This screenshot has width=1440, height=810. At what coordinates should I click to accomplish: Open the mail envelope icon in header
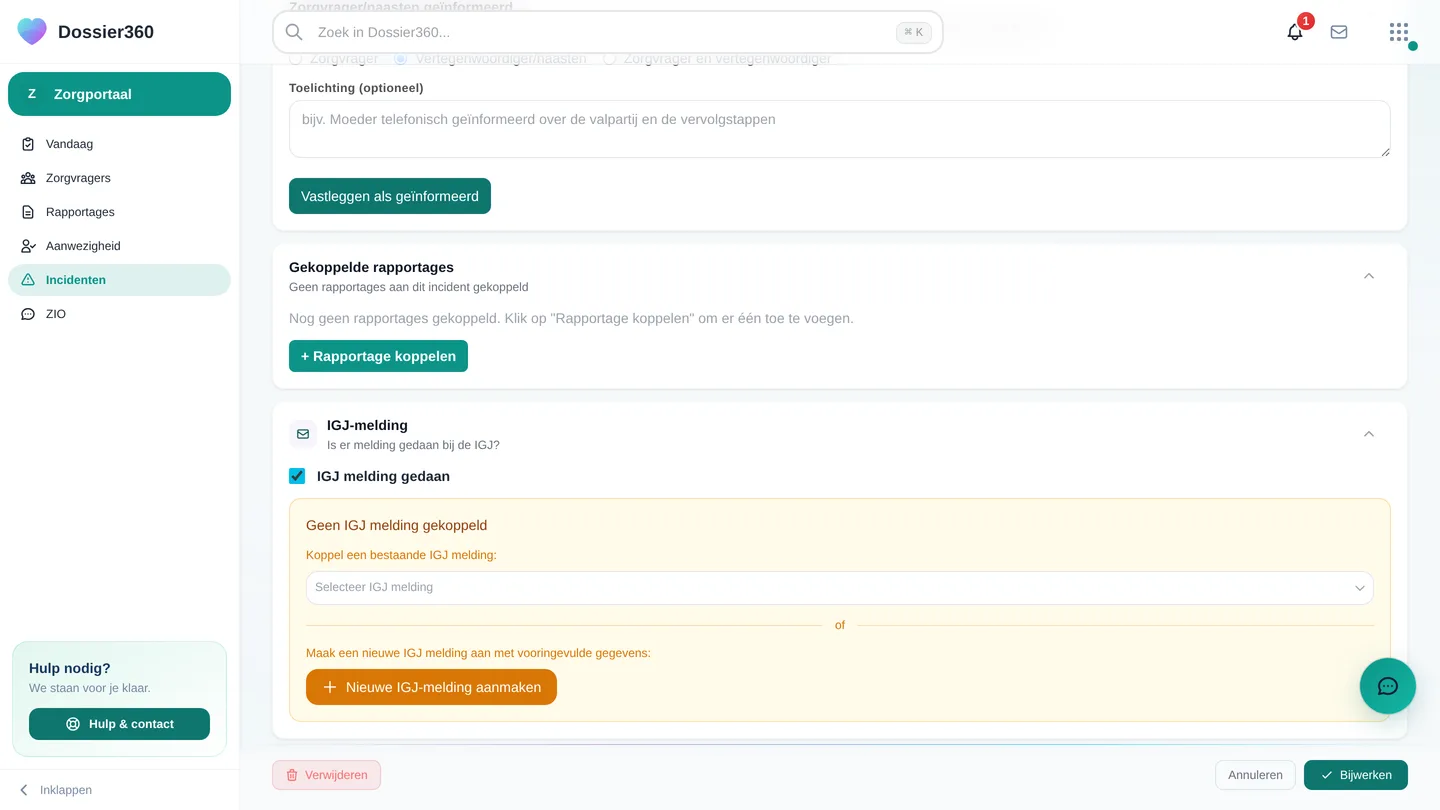pyautogui.click(x=1339, y=32)
